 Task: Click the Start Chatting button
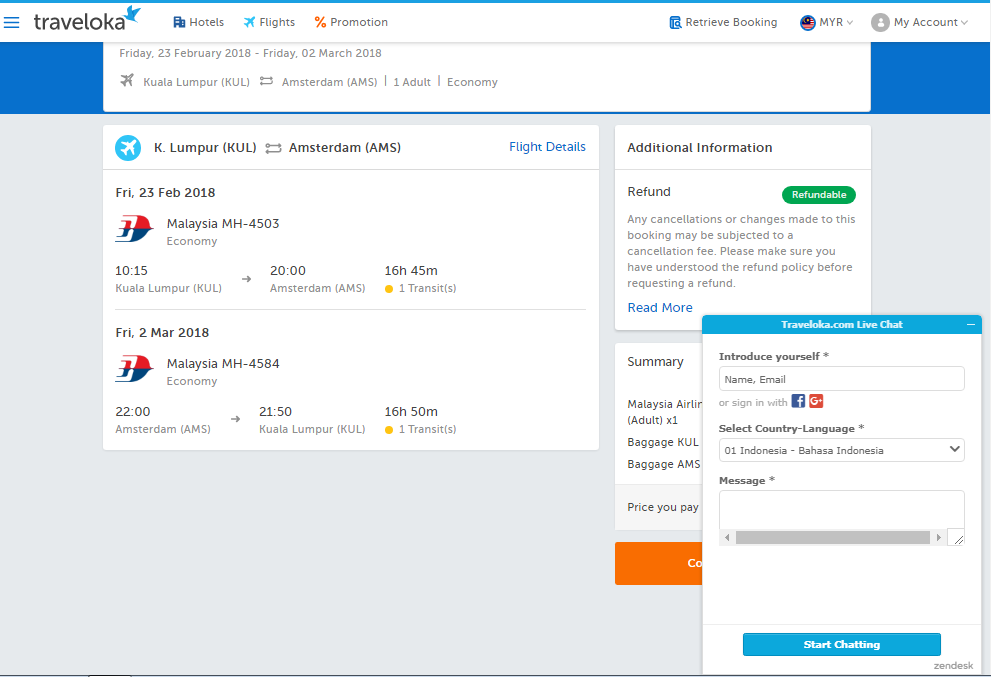841,644
